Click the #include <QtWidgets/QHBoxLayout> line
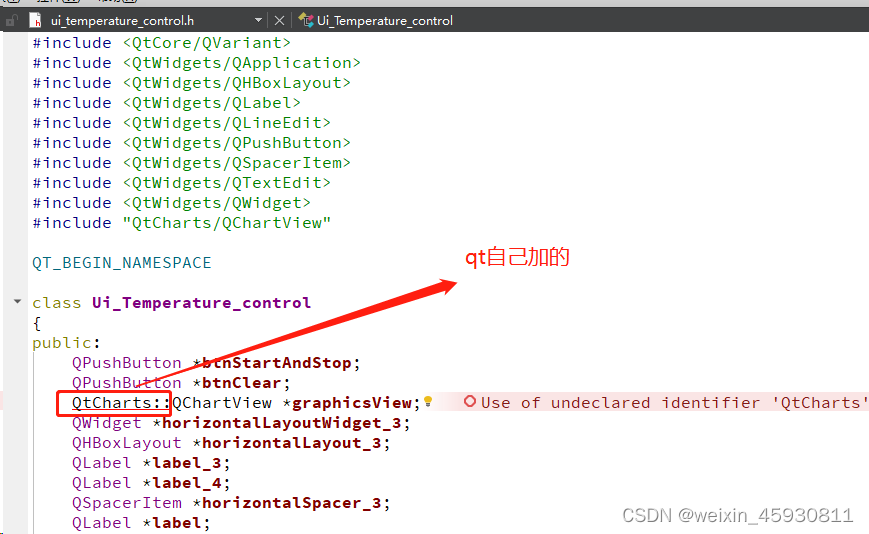The height and width of the screenshot is (534, 869). click(x=191, y=83)
